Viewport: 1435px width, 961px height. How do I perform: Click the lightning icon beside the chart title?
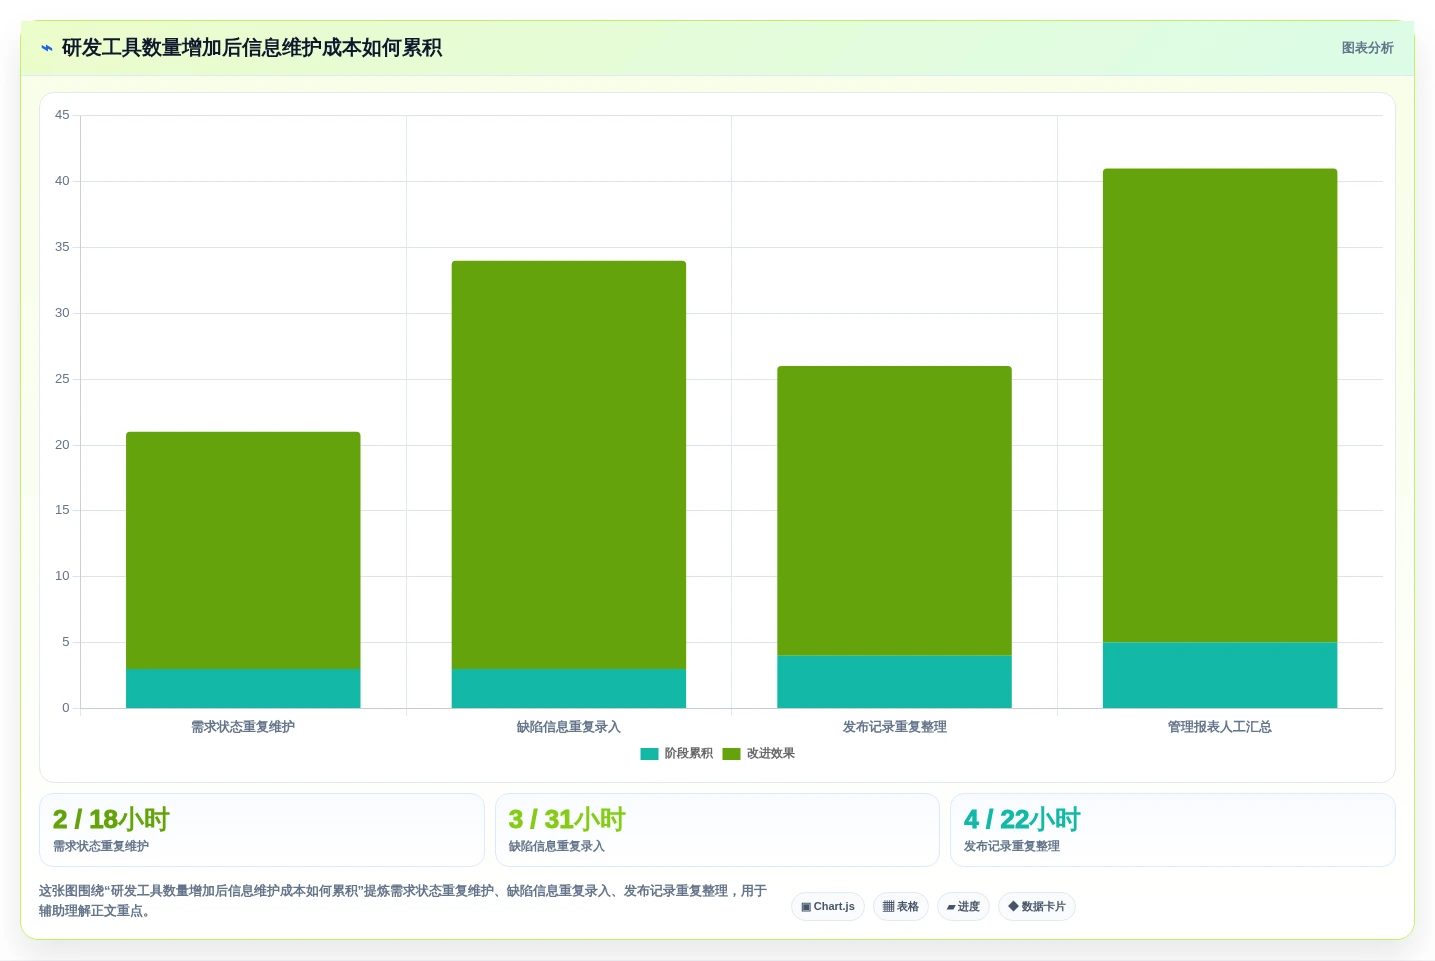click(46, 48)
